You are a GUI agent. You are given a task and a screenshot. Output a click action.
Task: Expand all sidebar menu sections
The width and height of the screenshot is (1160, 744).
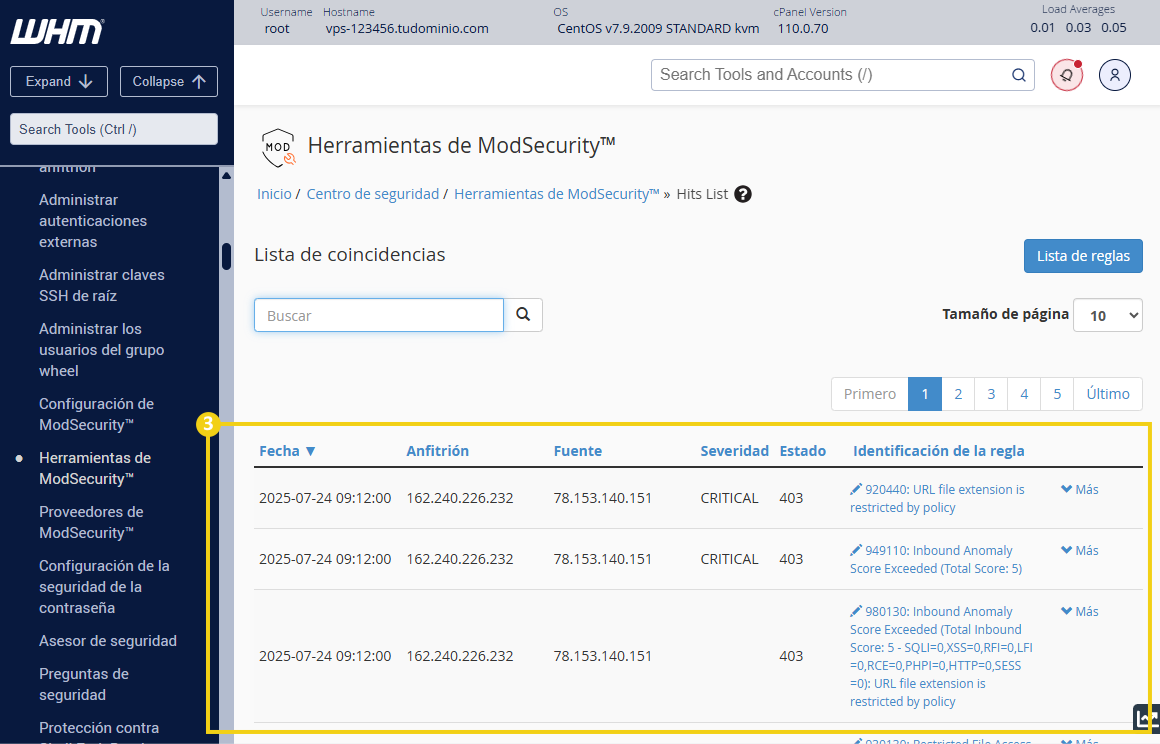59,81
